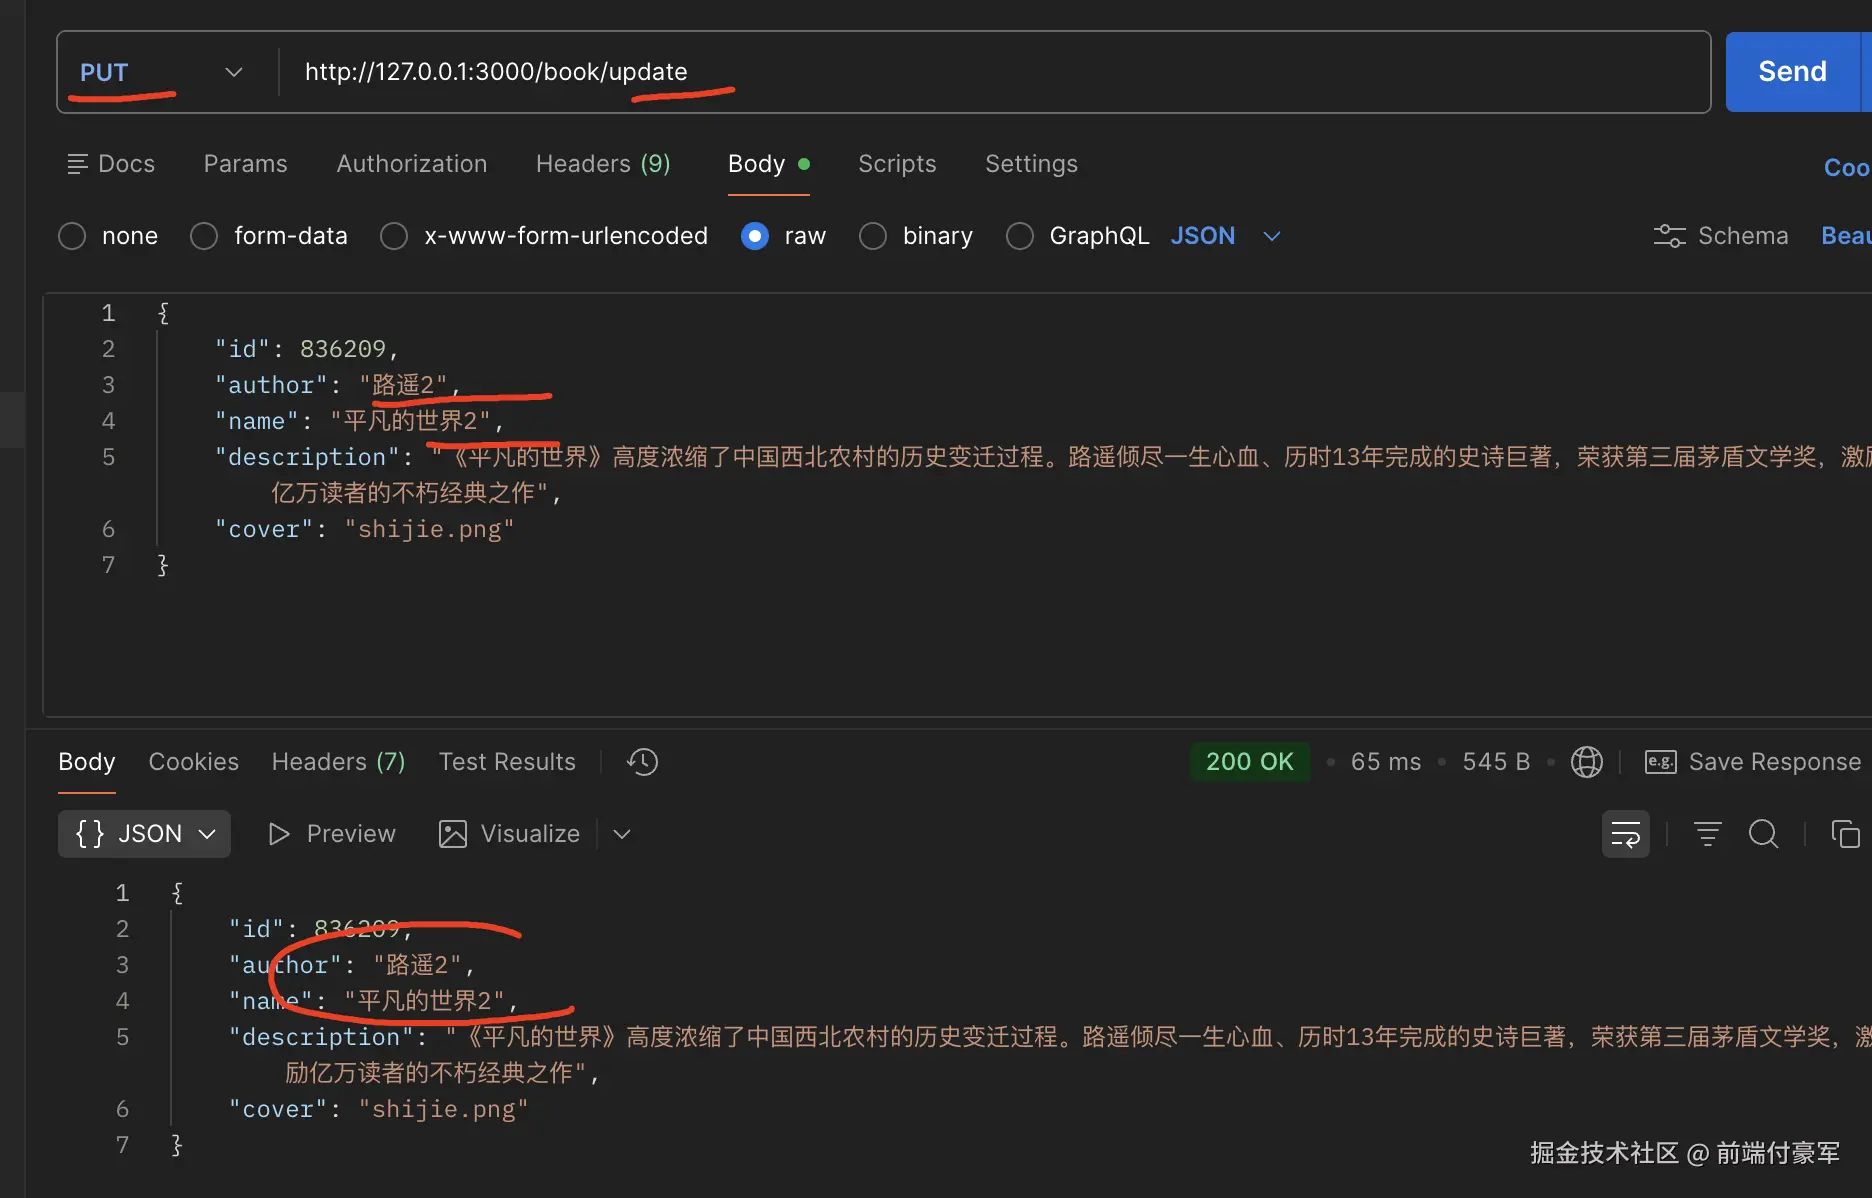Click the Preview button
Screen dimensions: 1872x1198
point(332,834)
